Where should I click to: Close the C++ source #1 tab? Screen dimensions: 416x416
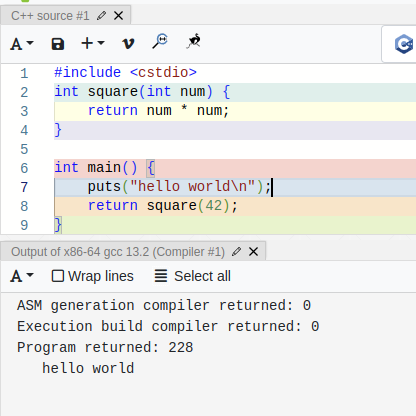coord(118,16)
